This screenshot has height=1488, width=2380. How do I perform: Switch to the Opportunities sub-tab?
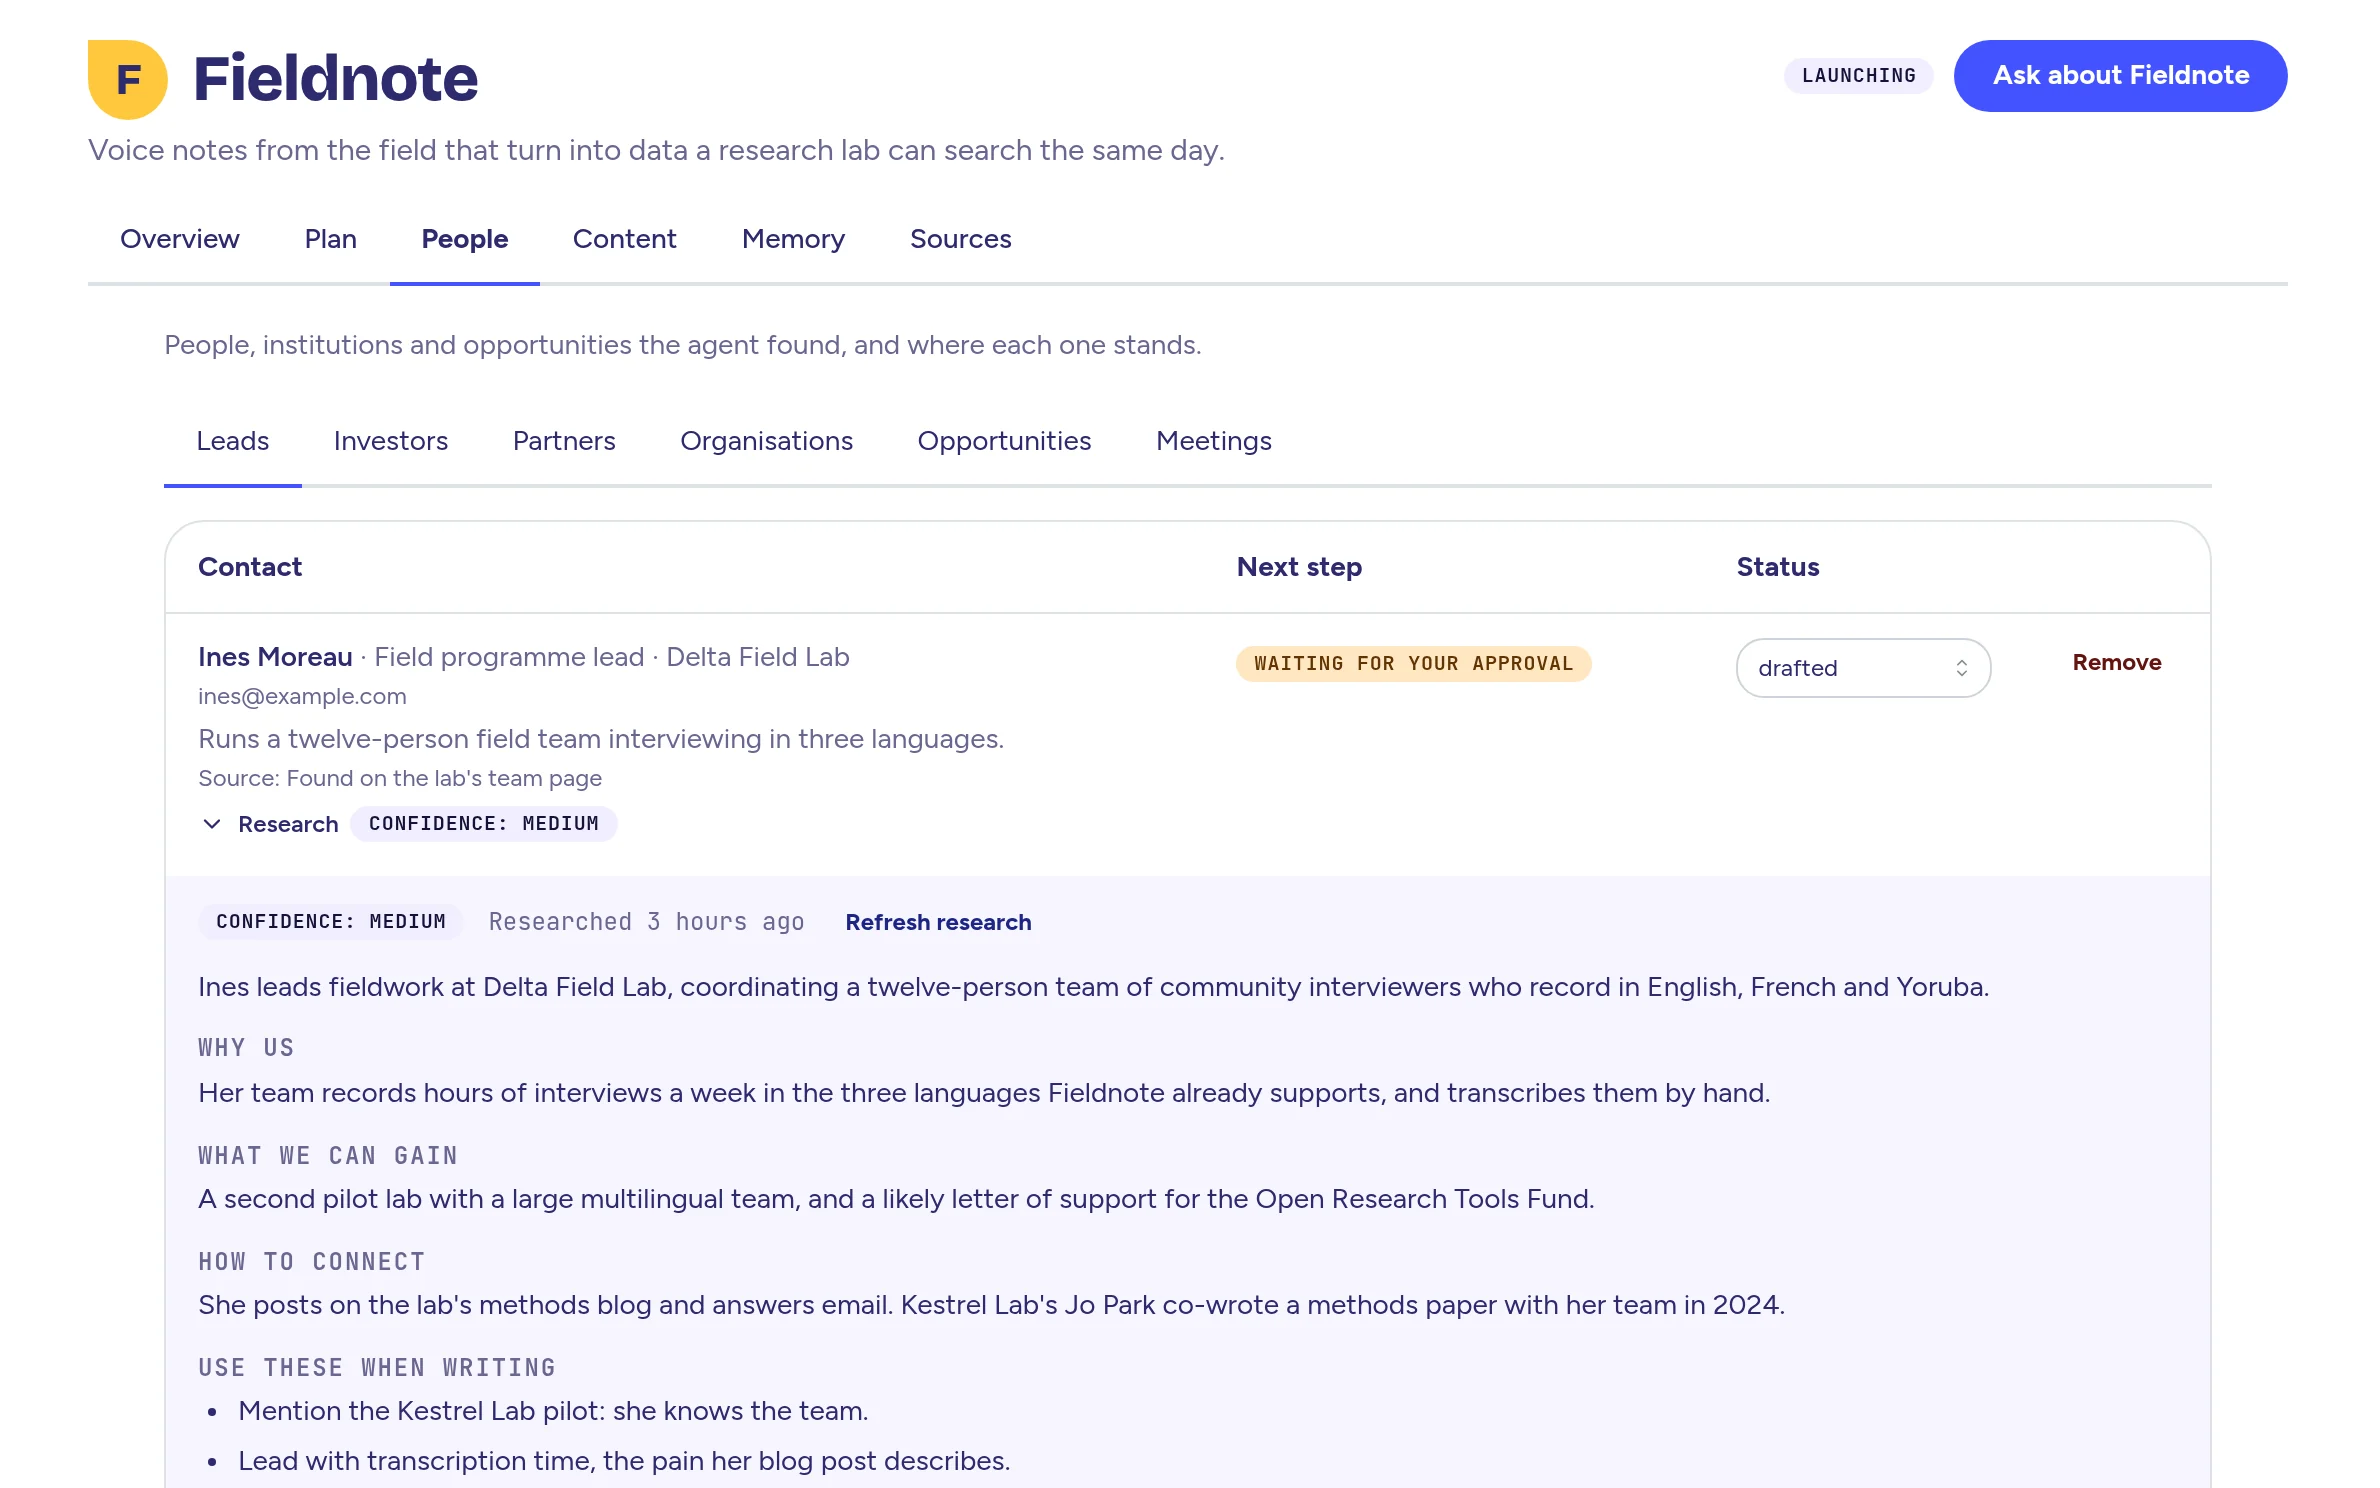1005,441
